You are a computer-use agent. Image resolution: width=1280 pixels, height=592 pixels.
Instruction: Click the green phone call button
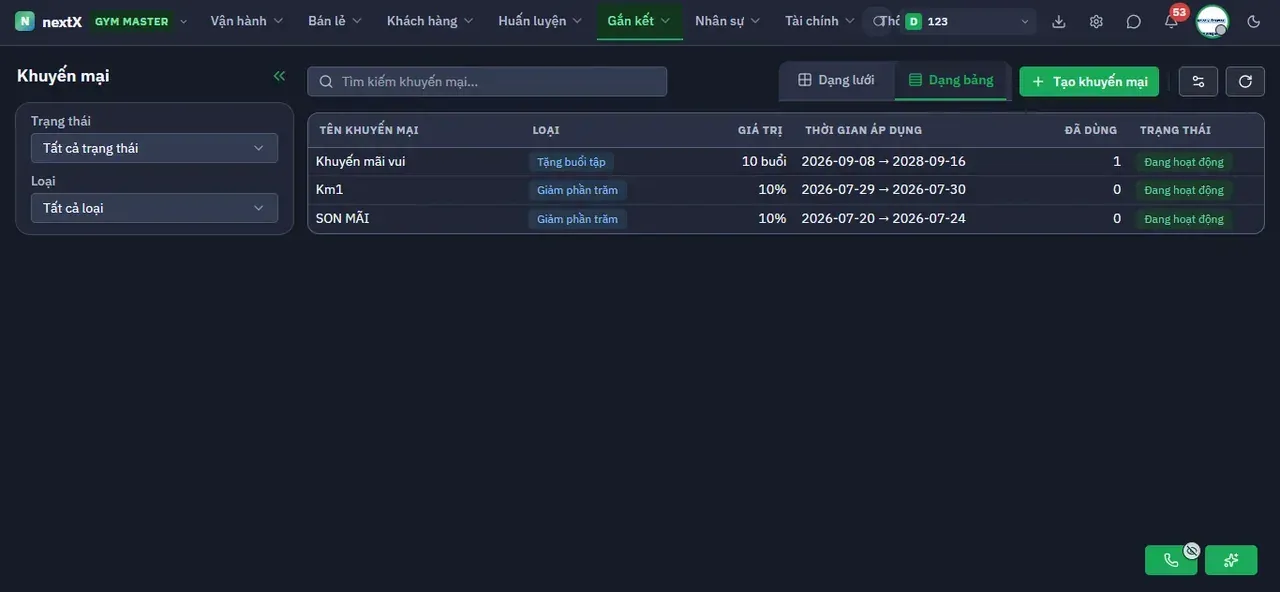tap(1171, 560)
